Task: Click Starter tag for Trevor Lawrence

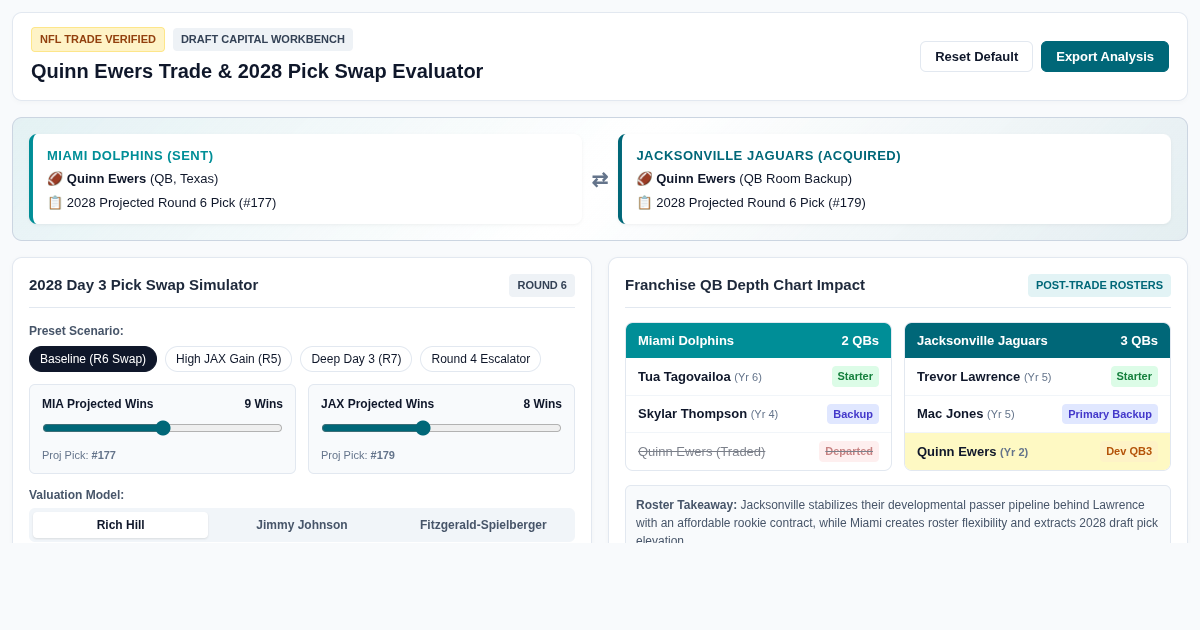Action: (x=1134, y=377)
